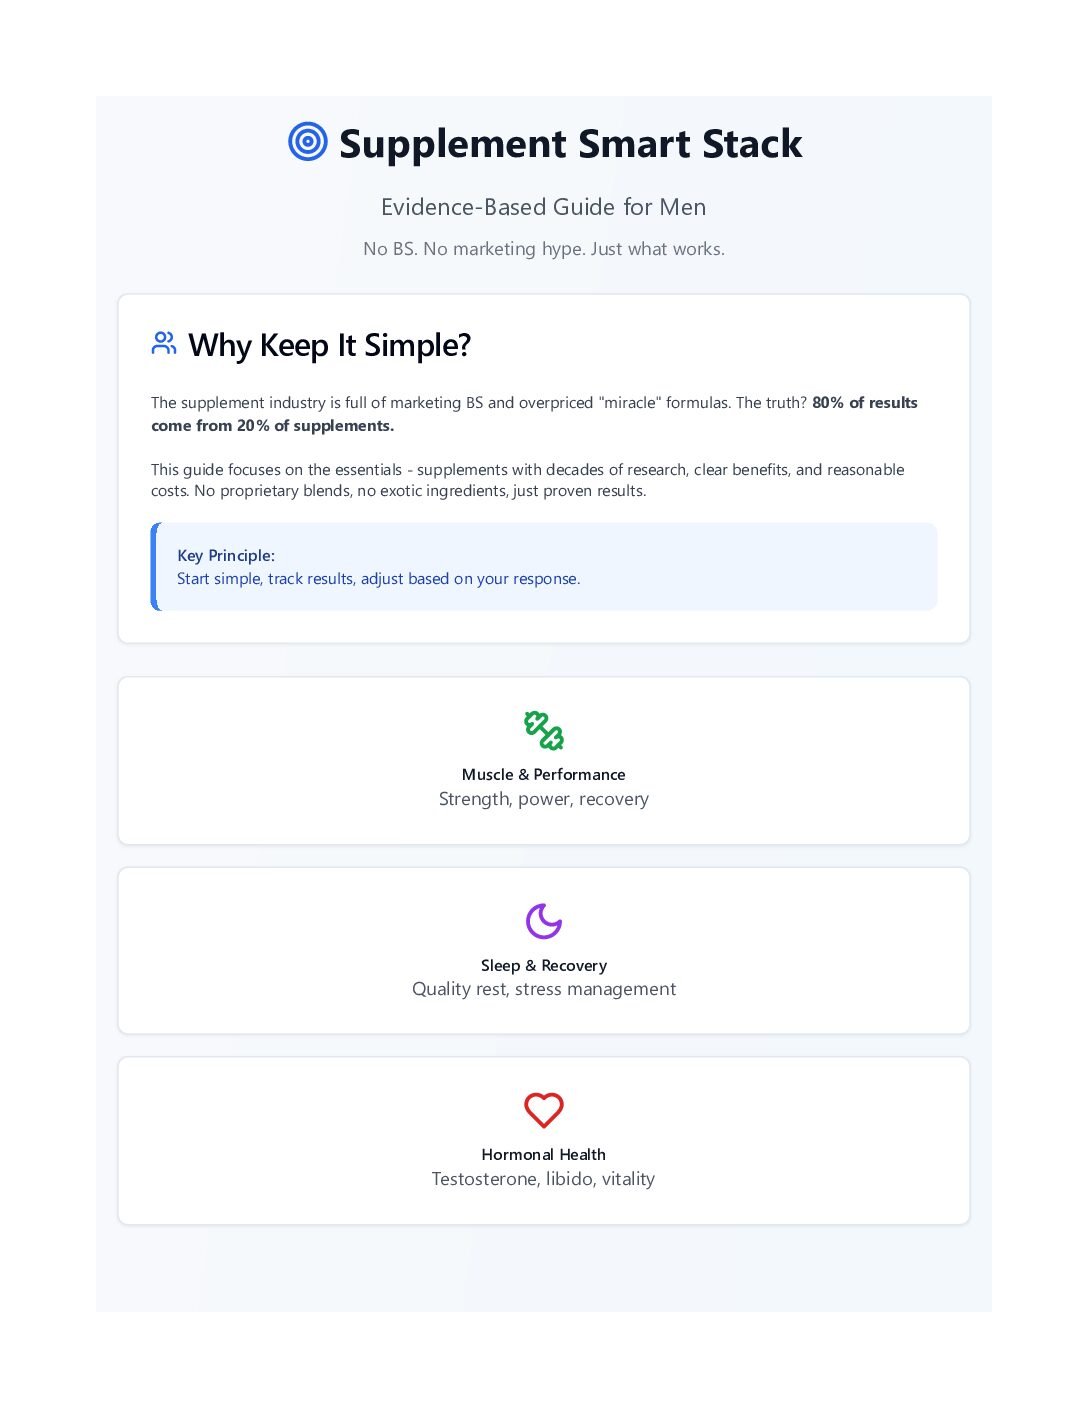Click Quality rest, stress management text
1088x1408 pixels.
(x=544, y=989)
